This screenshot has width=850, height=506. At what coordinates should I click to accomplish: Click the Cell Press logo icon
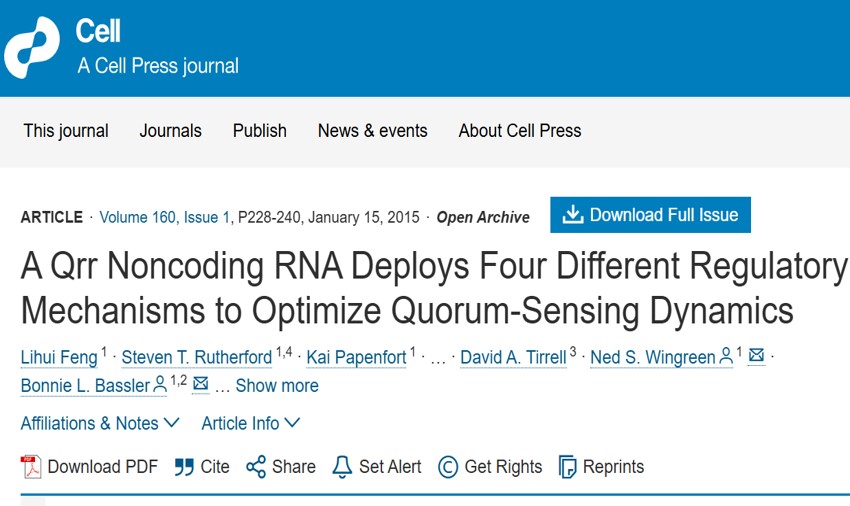32,47
